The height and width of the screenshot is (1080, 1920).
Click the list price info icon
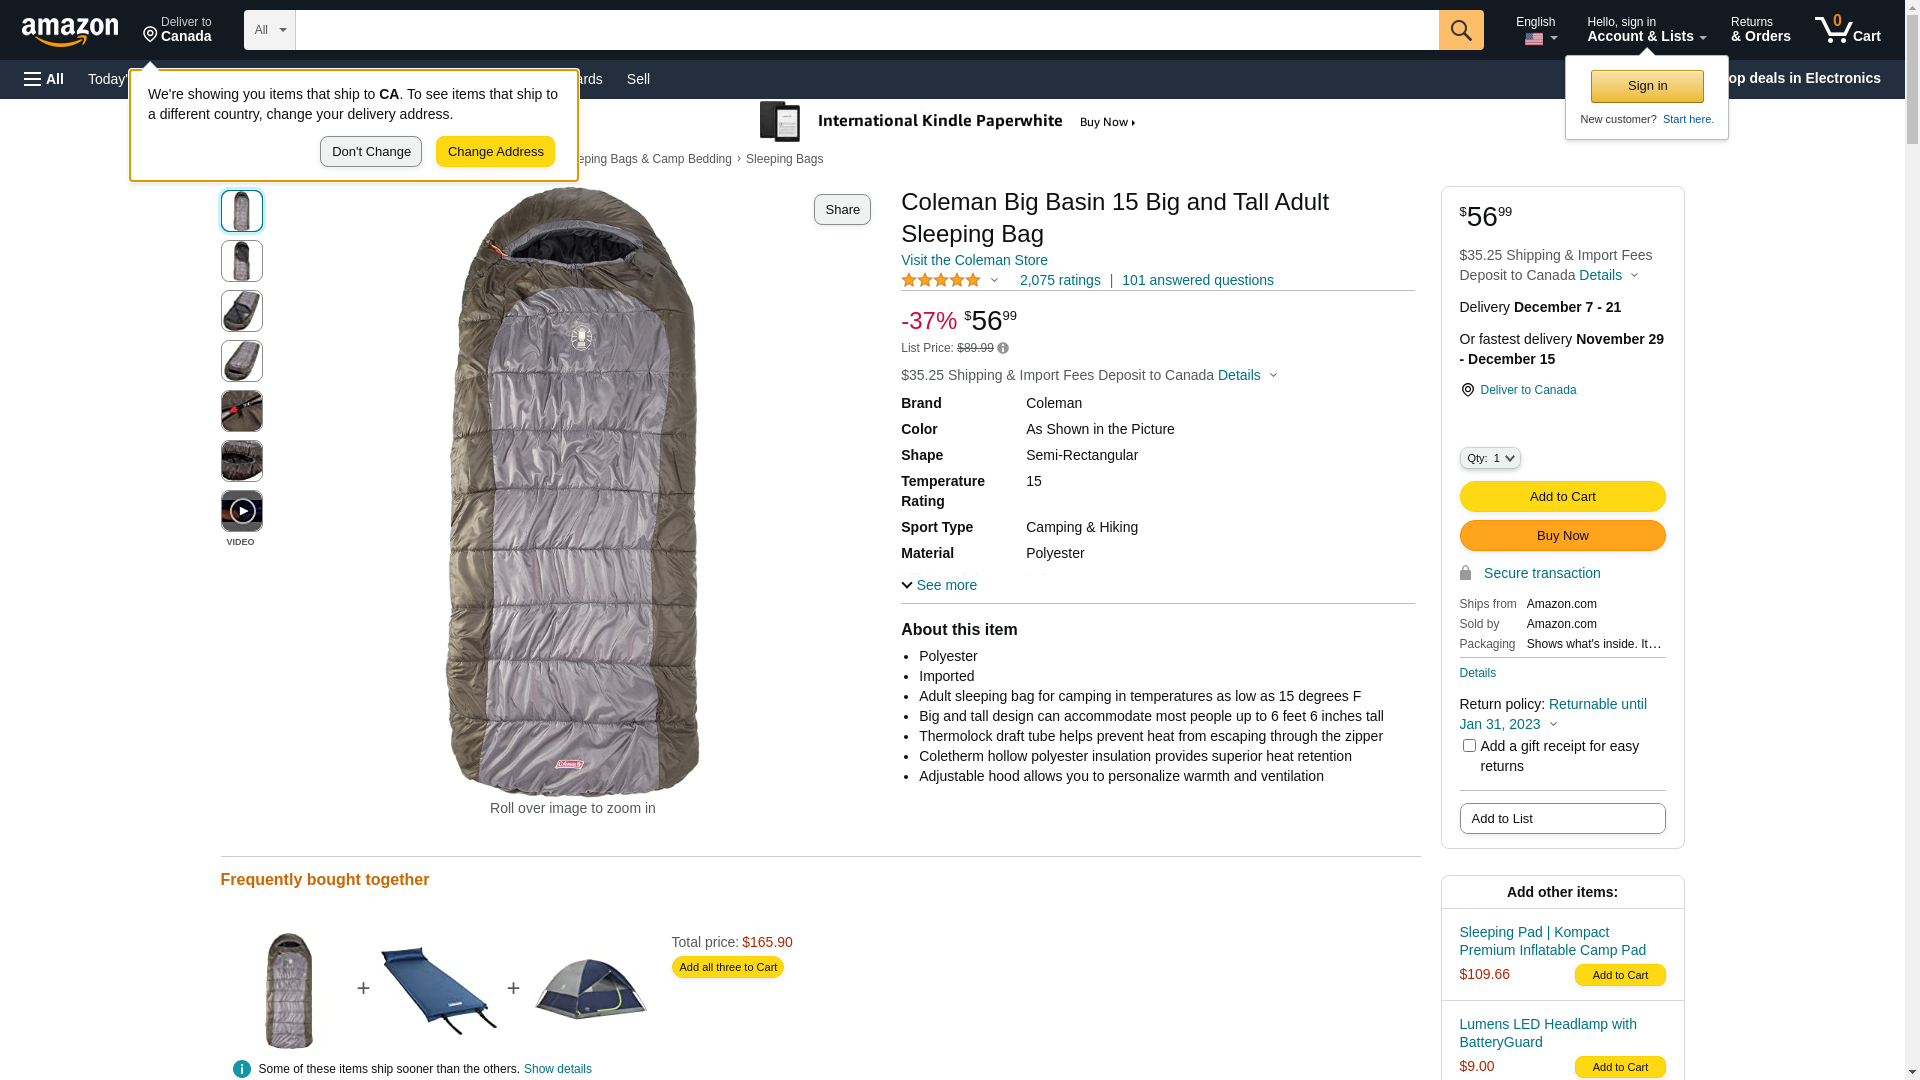click(1003, 348)
